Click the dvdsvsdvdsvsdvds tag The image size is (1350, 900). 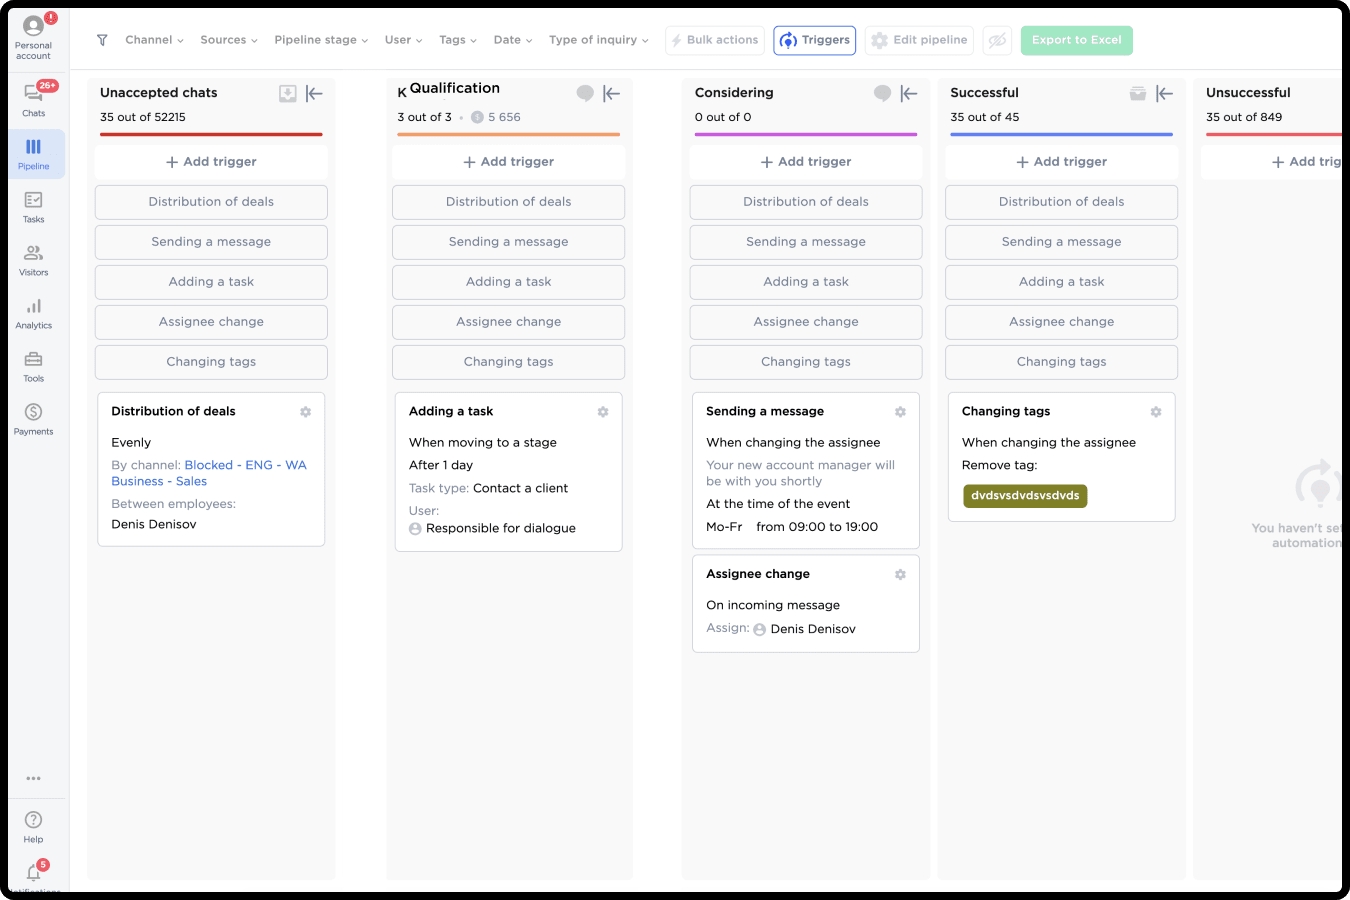(x=1025, y=496)
